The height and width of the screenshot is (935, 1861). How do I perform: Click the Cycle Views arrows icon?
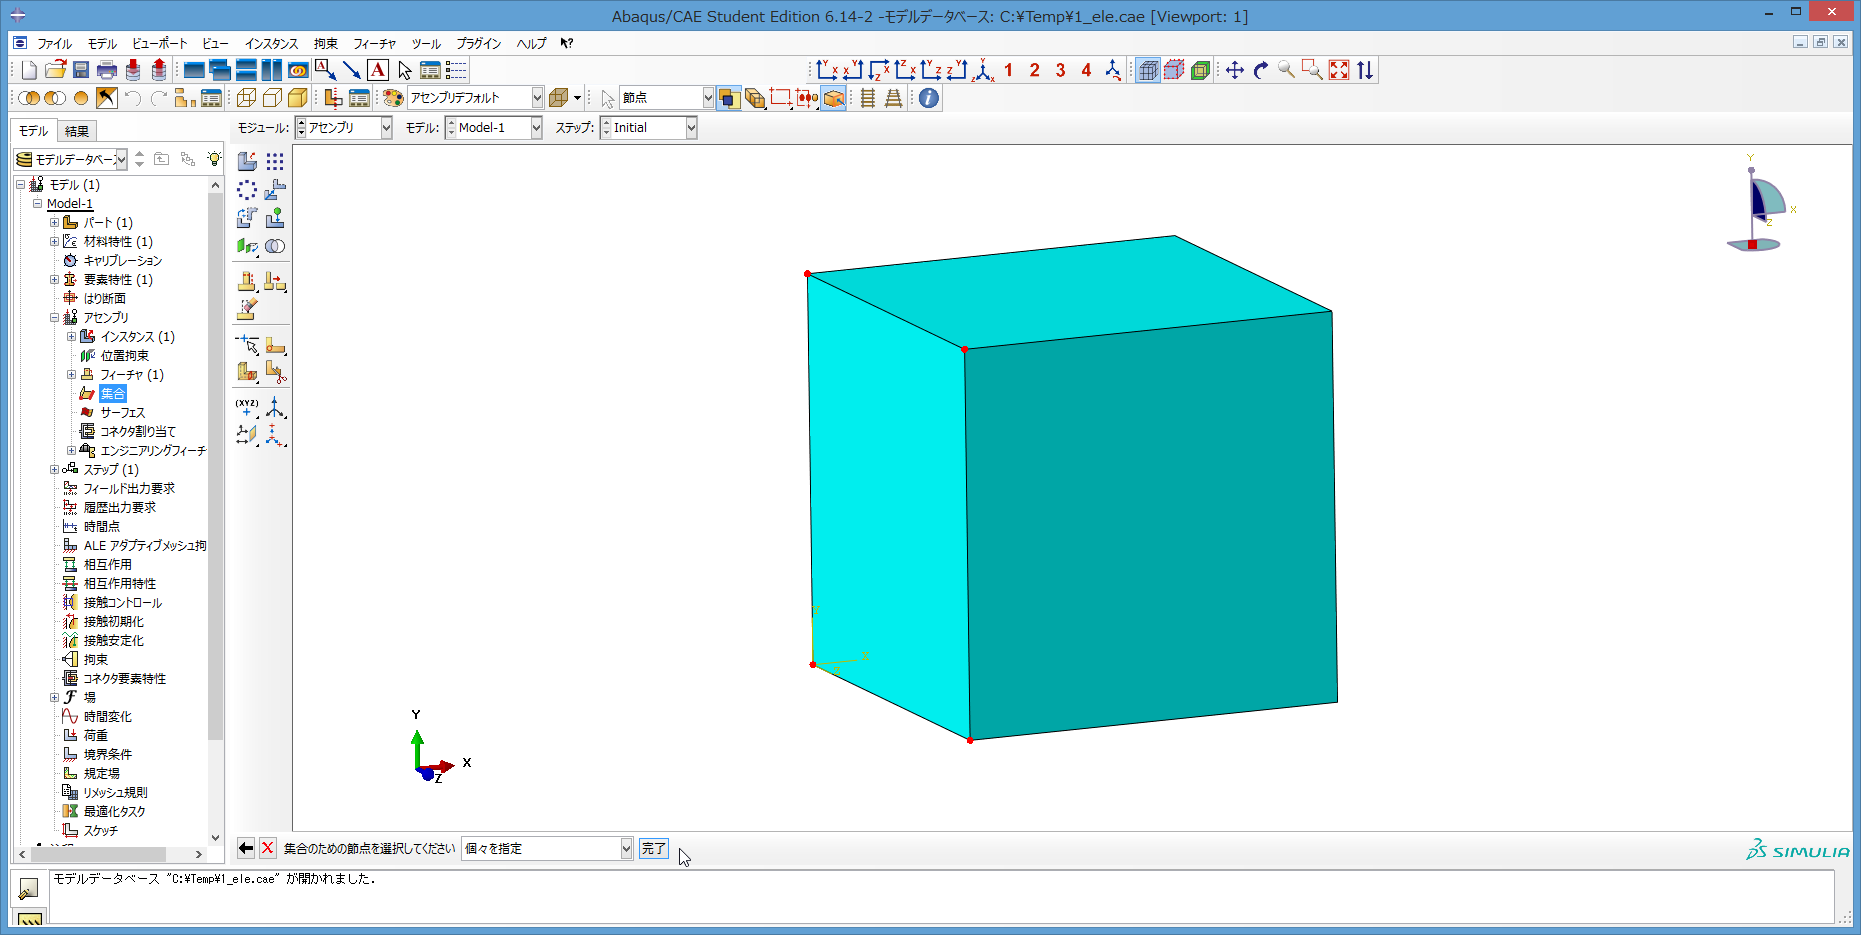tap(1365, 70)
